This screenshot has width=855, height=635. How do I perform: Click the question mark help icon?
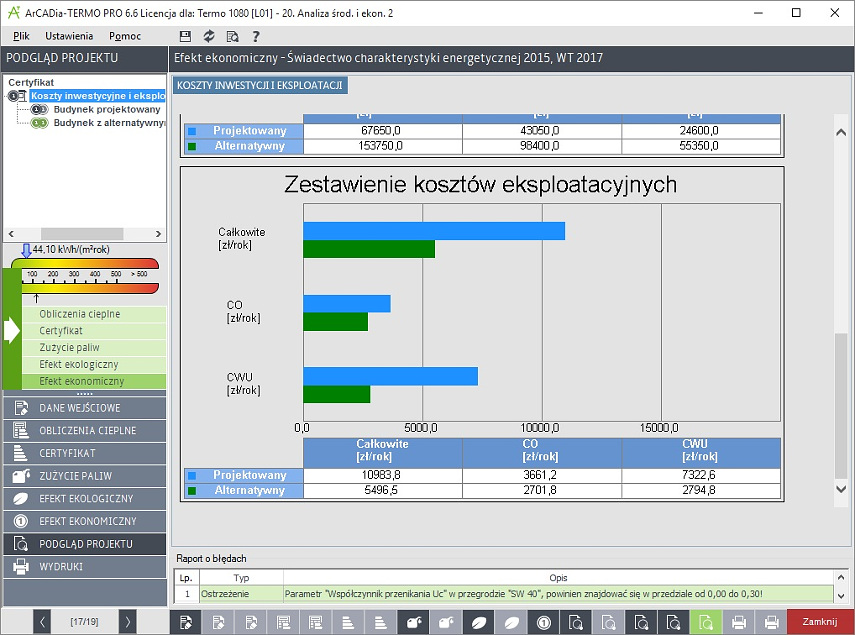256,36
